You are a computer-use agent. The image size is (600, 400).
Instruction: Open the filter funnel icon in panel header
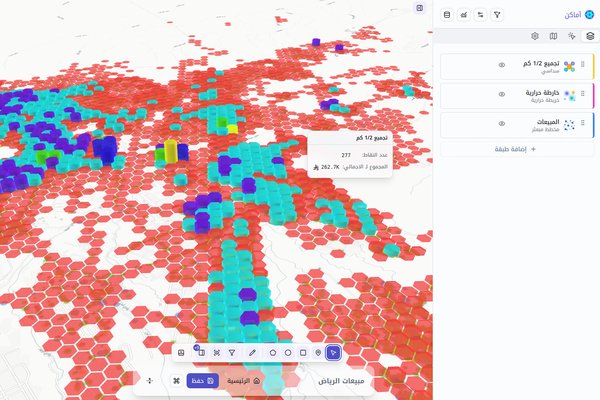pos(497,15)
